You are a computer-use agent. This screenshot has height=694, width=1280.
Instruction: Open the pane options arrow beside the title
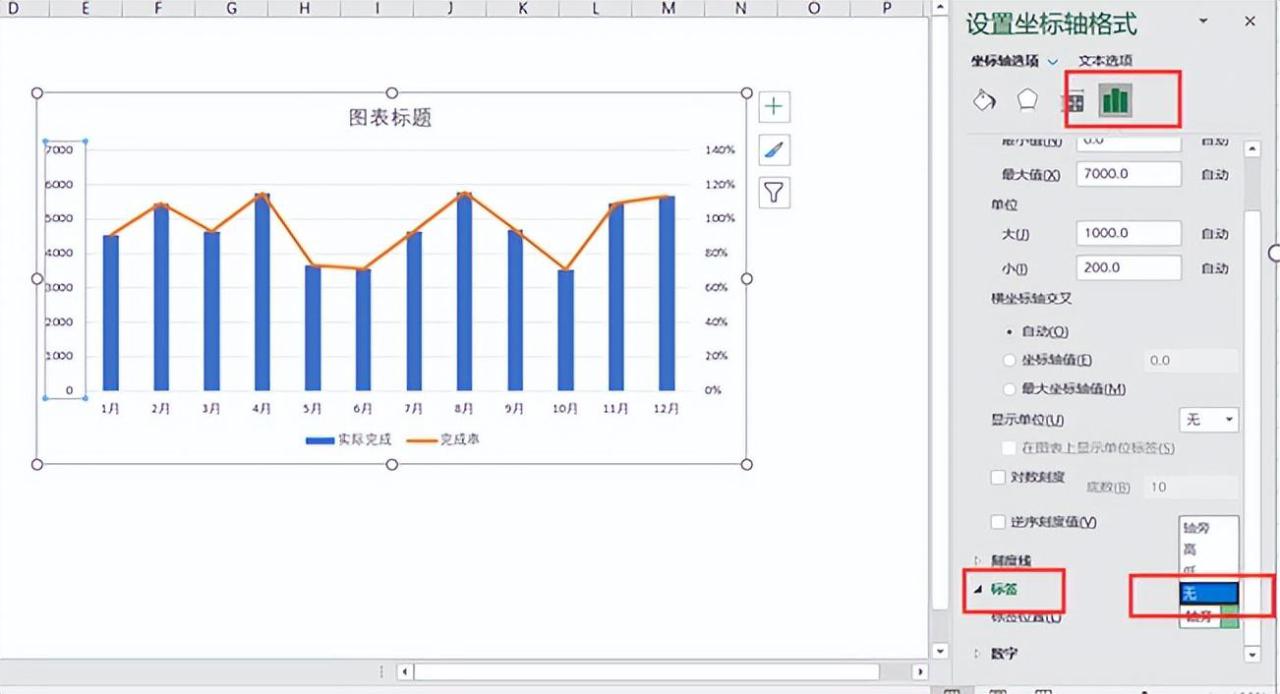(1204, 21)
